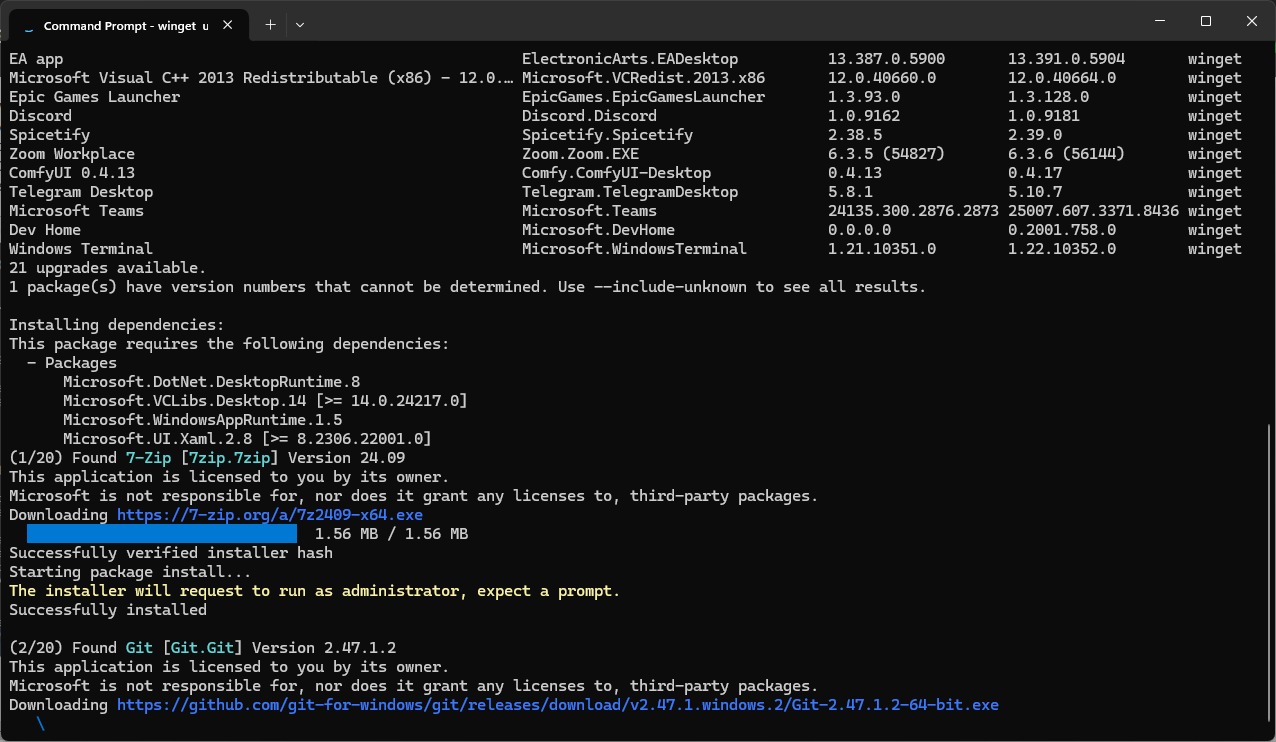
Task: Click the yellow administrator prompt warning line
Action: tap(315, 591)
